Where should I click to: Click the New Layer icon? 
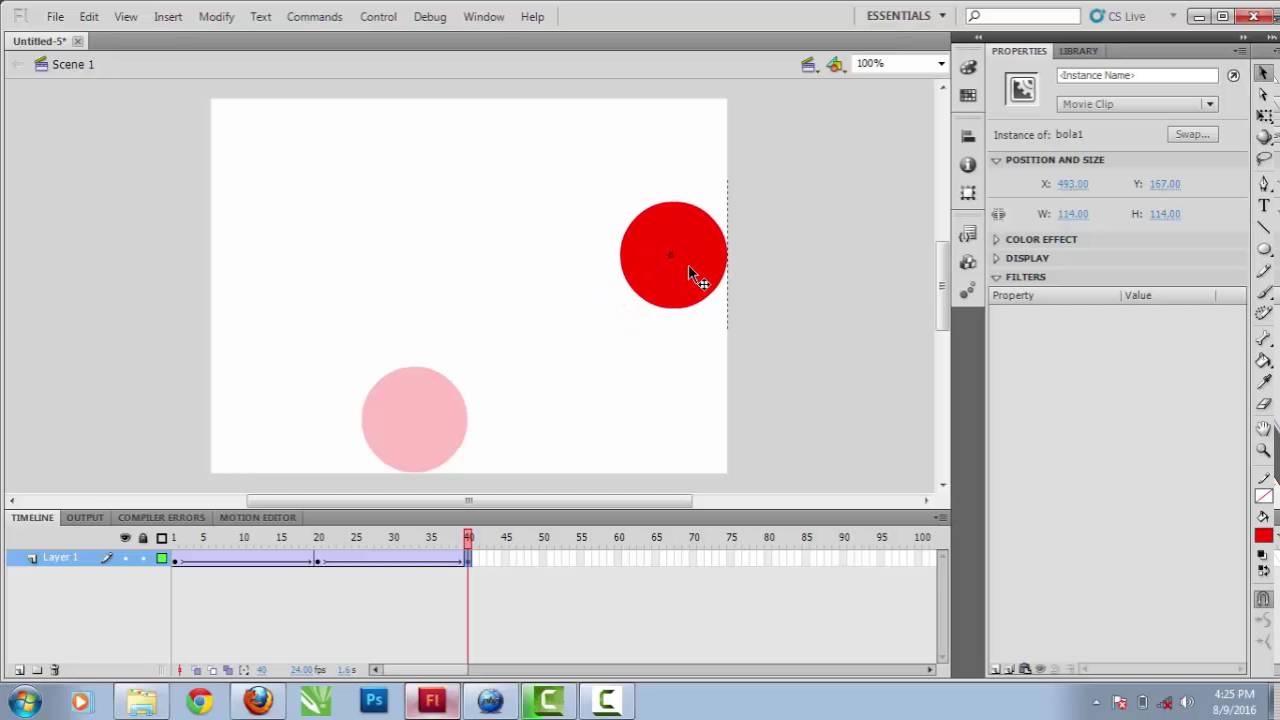[19, 670]
